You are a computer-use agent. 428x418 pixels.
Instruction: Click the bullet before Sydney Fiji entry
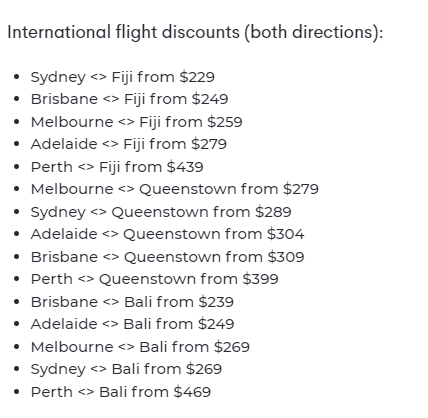pos(17,77)
